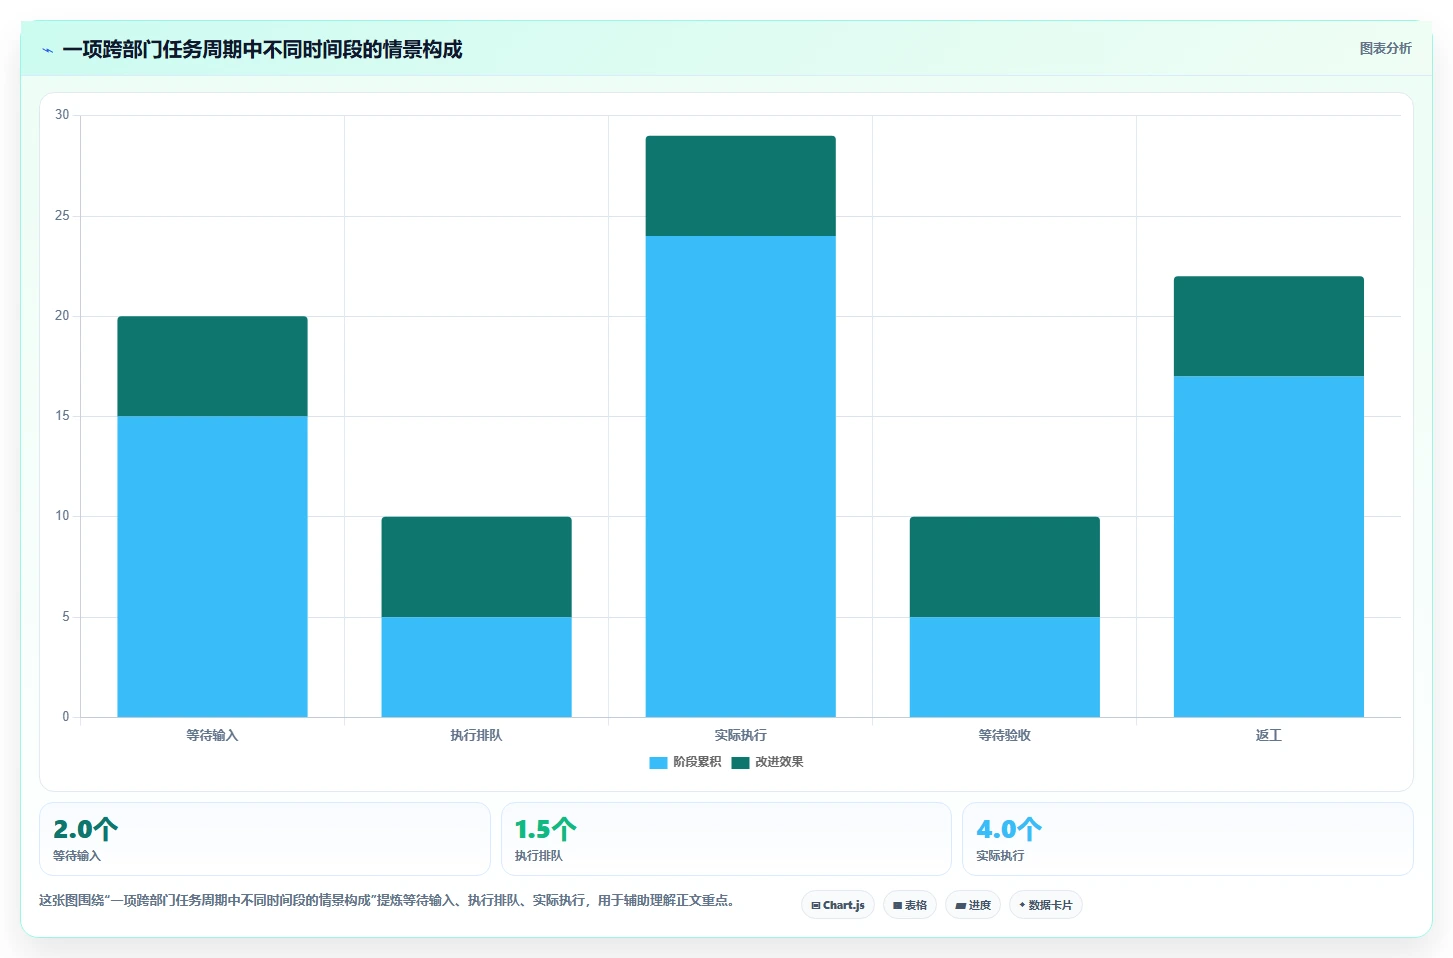Click the 进度 tag chip
The image size is (1453, 958).
973,905
